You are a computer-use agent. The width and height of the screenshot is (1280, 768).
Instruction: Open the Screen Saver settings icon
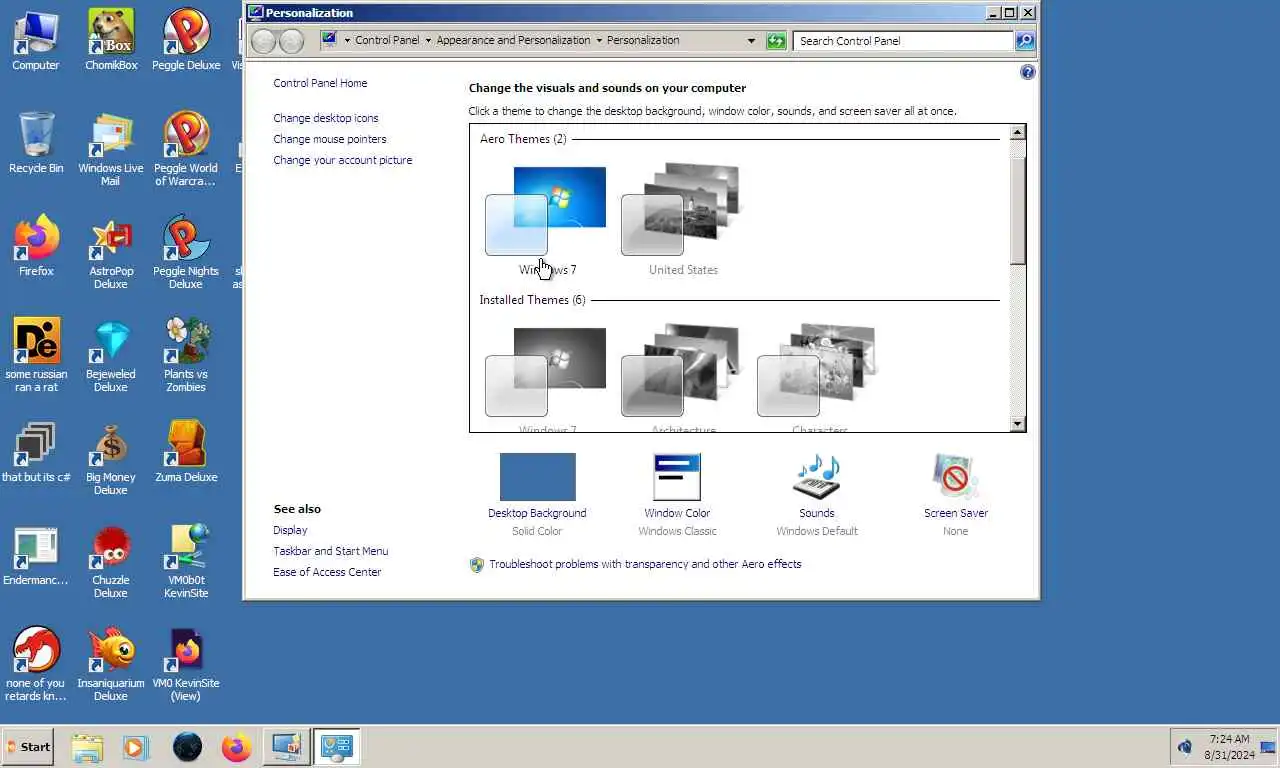[x=955, y=477]
